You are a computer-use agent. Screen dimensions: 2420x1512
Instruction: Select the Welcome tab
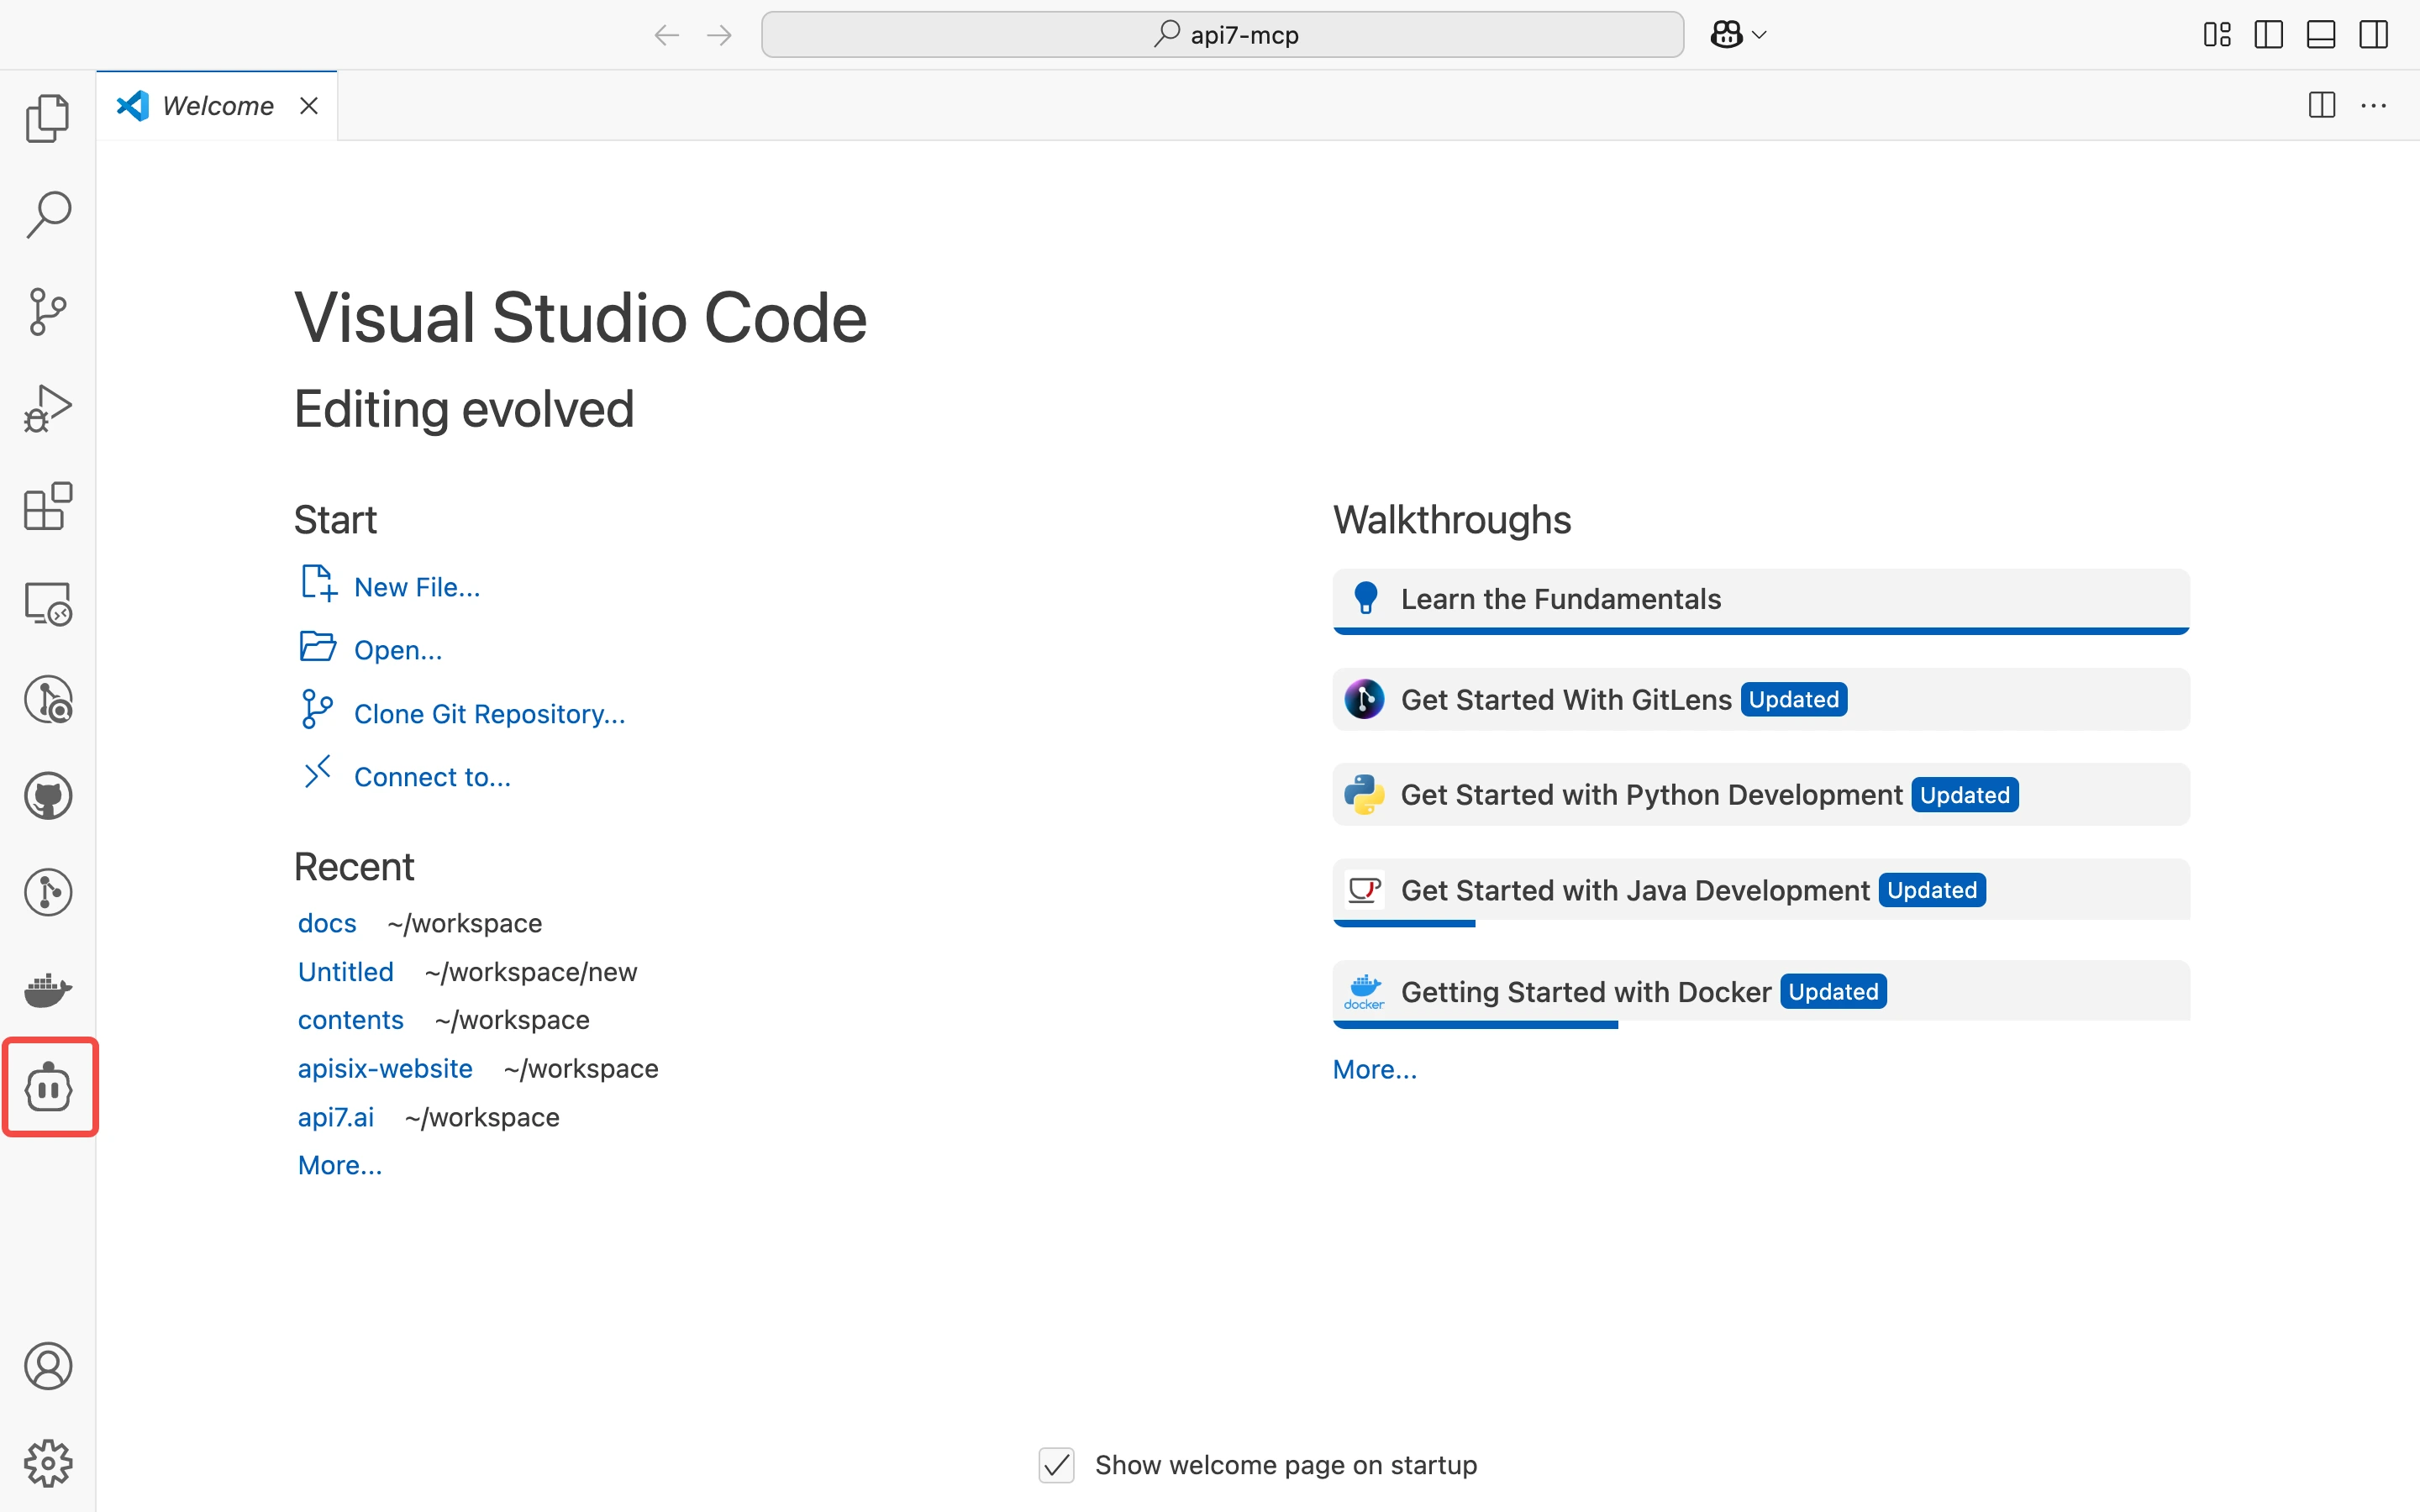tap(217, 105)
